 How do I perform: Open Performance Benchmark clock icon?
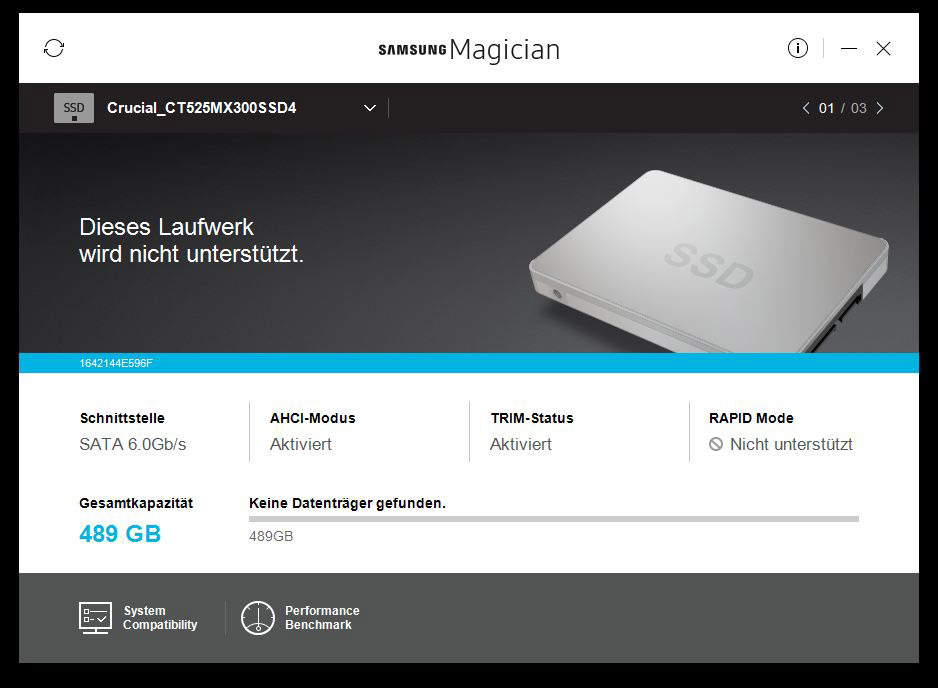coord(258,617)
